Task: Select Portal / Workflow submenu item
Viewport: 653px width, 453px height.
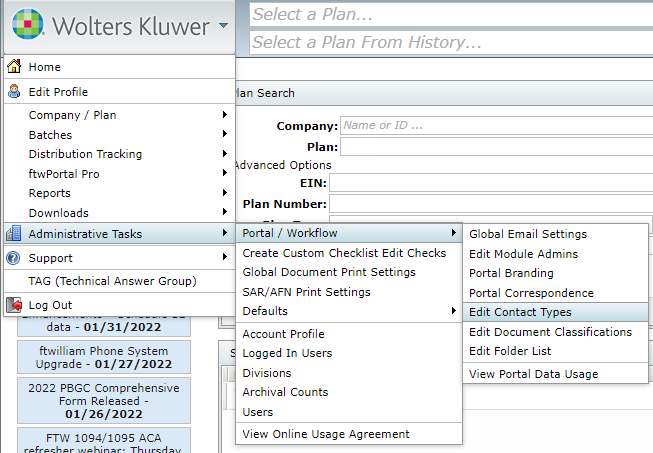Action: coord(349,233)
